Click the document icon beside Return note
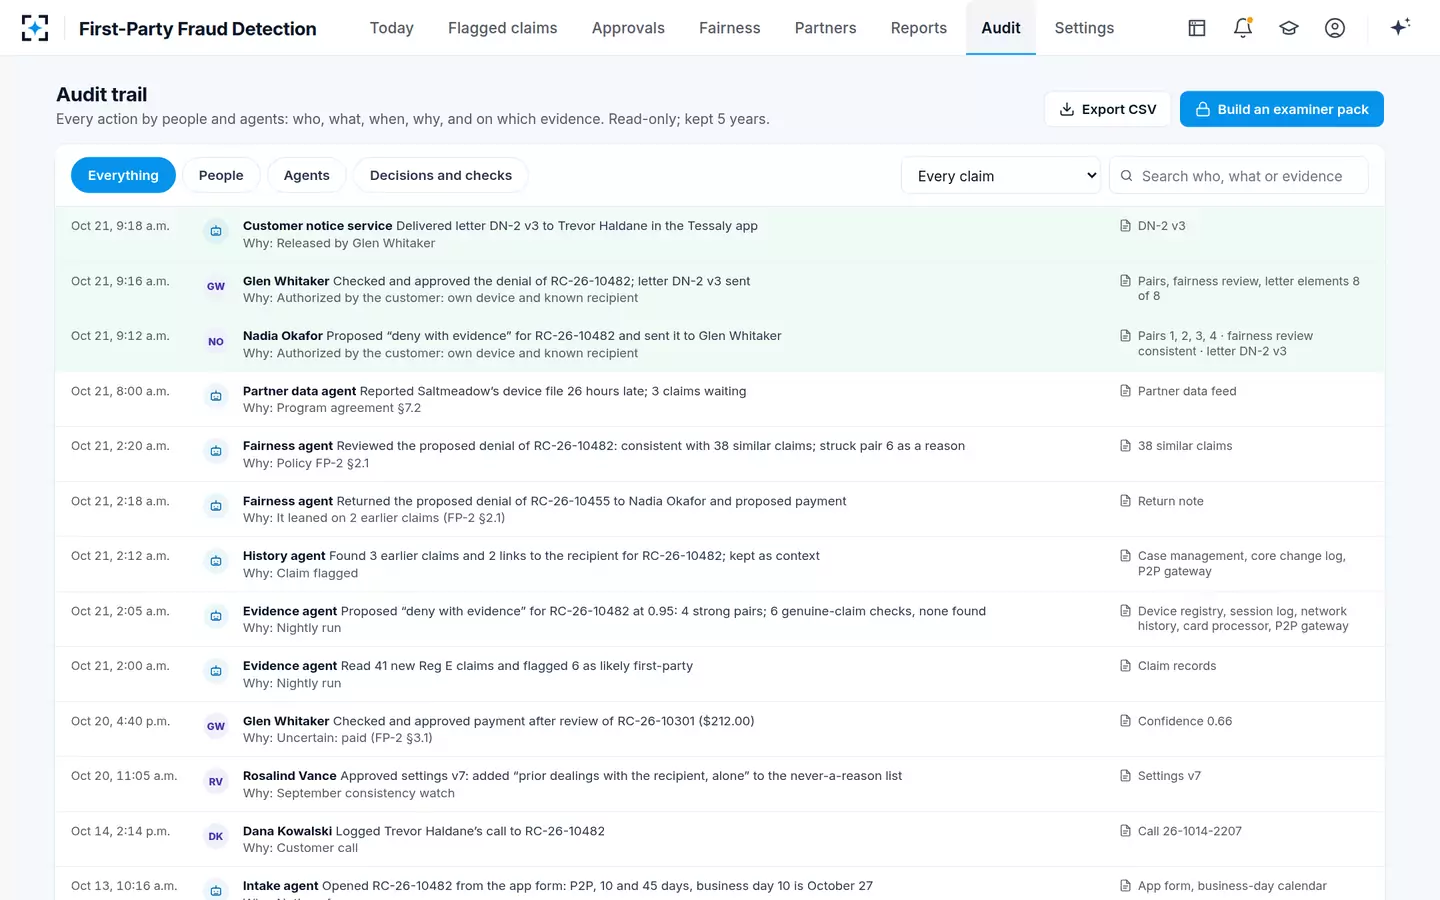The image size is (1440, 900). tap(1125, 501)
